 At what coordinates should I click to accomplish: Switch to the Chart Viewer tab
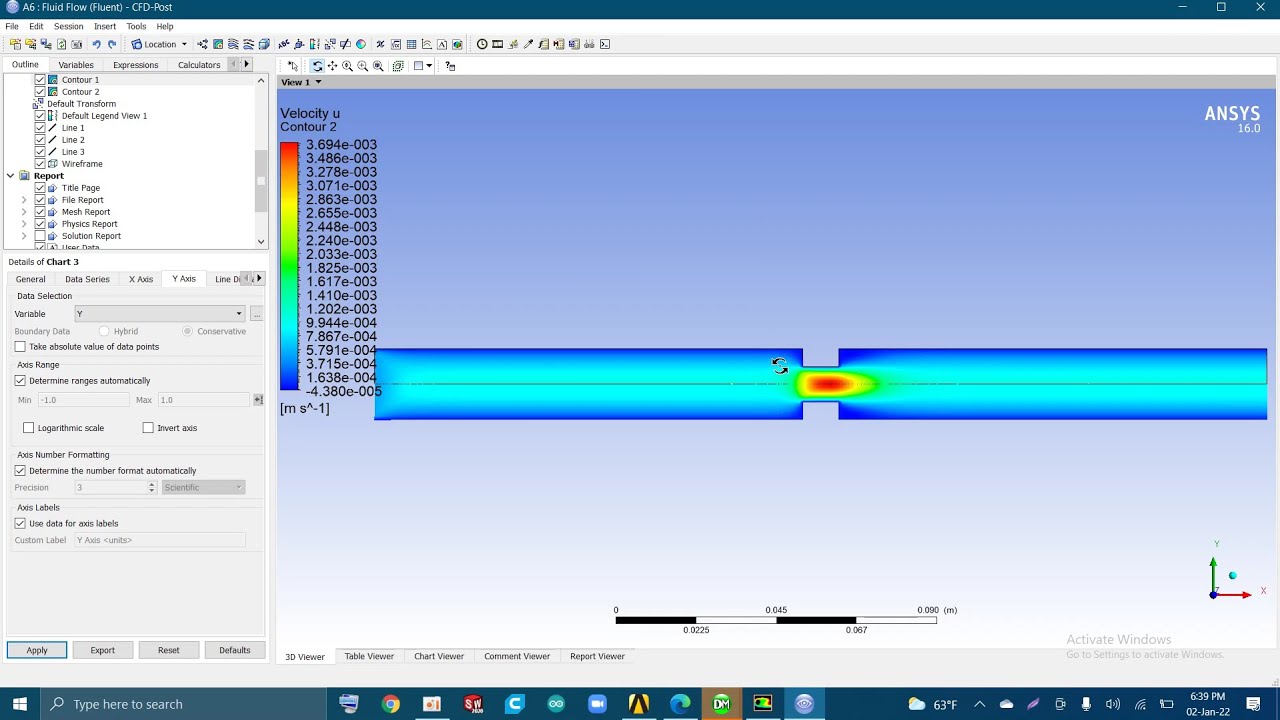(439, 656)
